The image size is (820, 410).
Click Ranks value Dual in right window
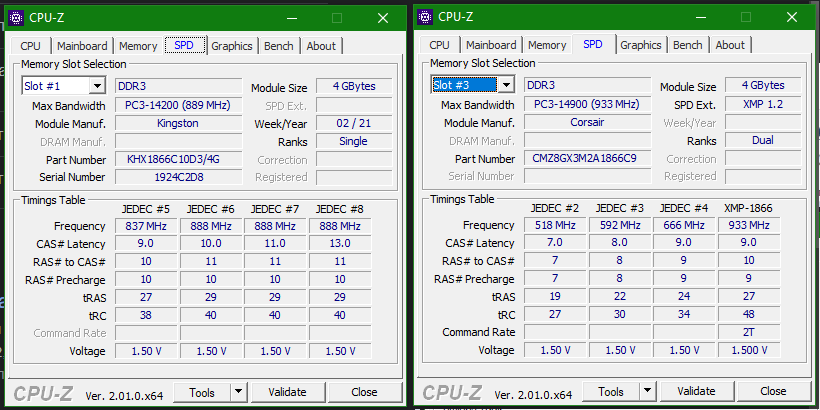pyautogui.click(x=763, y=140)
